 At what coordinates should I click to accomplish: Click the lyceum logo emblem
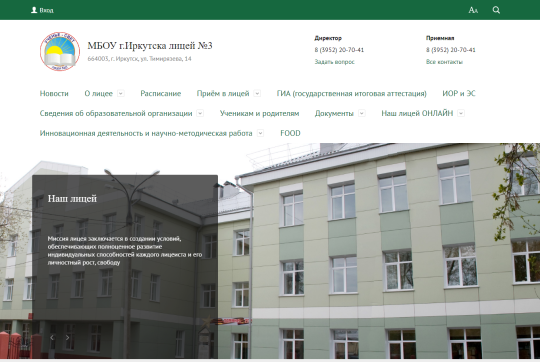click(60, 51)
